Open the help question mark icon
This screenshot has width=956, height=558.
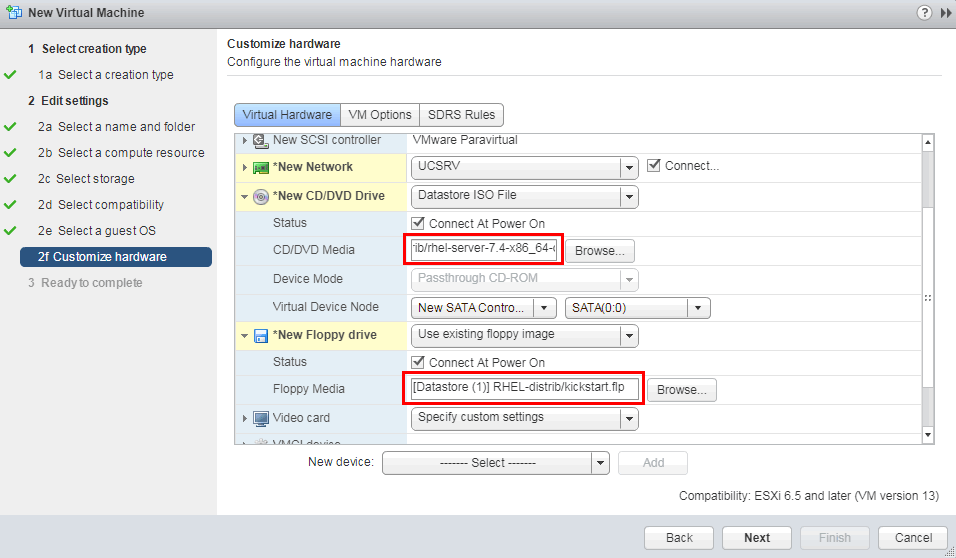tap(924, 12)
